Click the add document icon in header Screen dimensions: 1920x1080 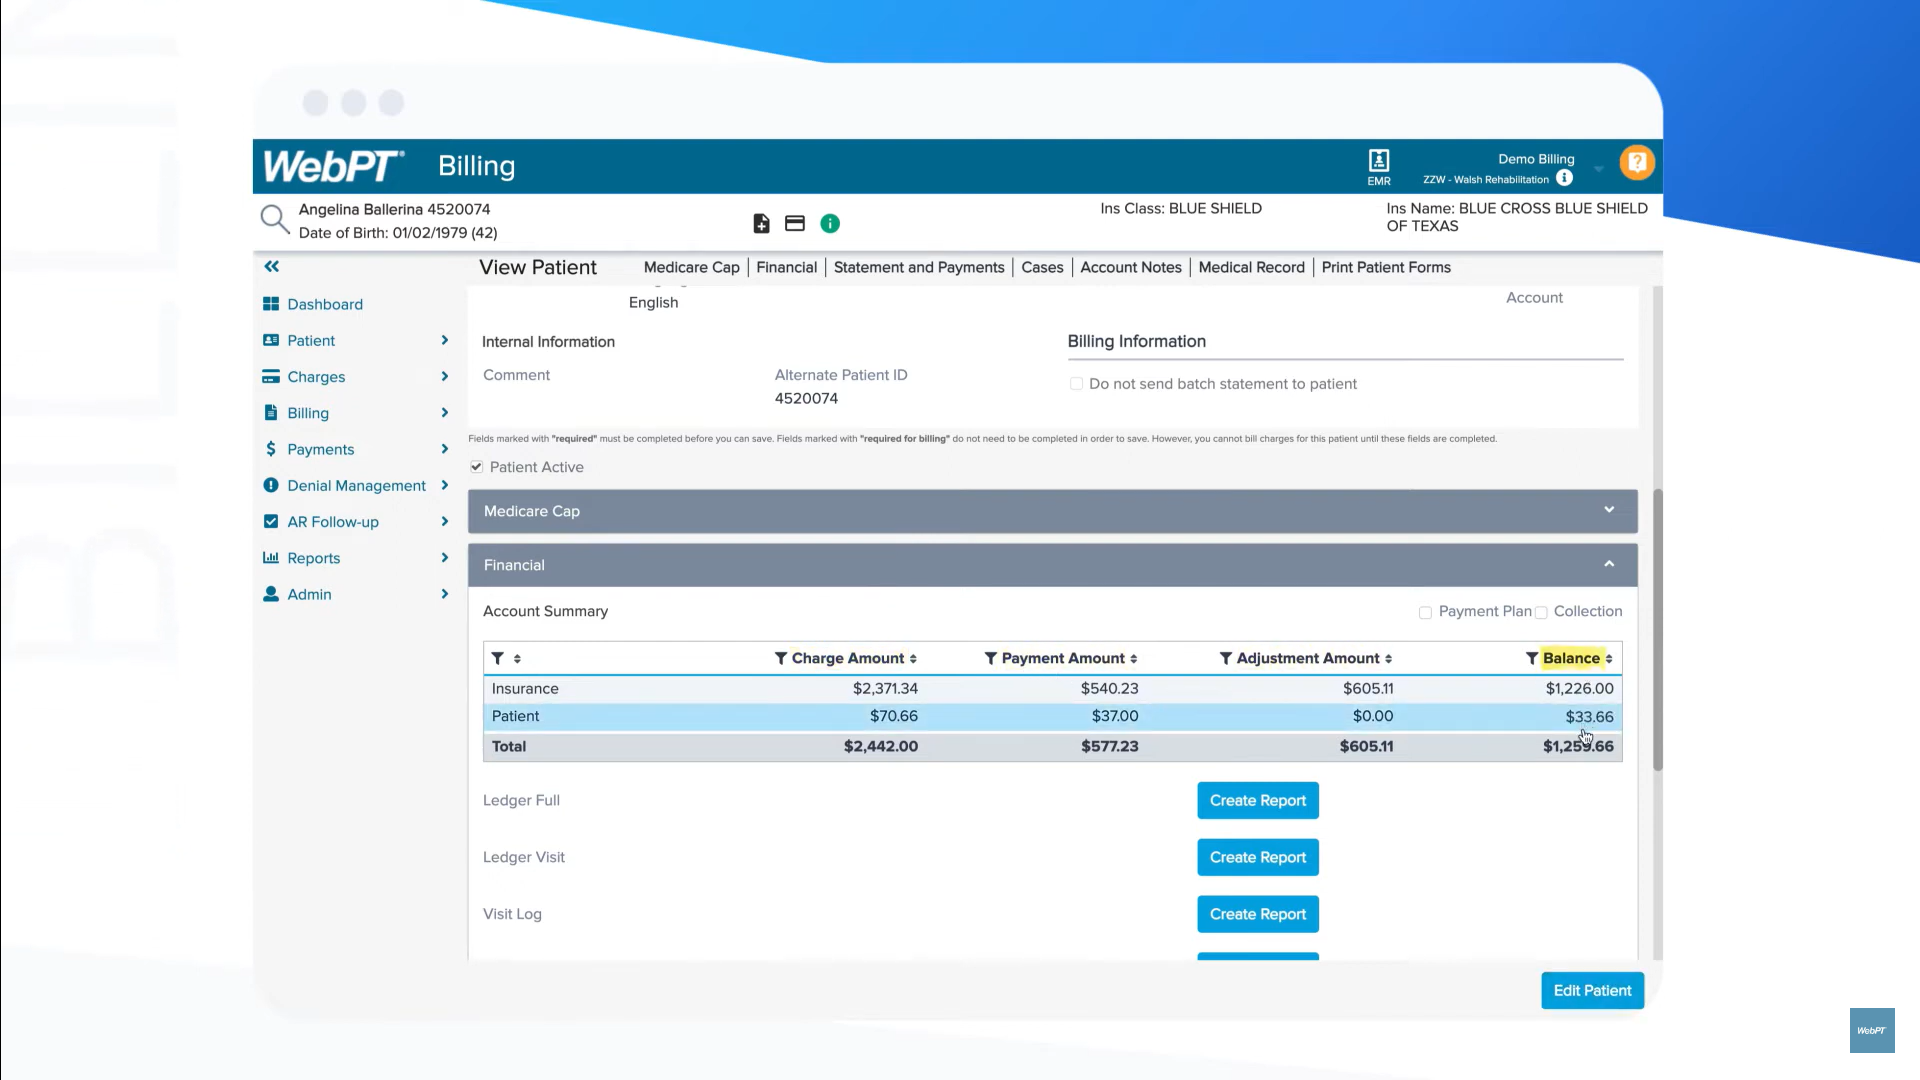[x=761, y=224]
